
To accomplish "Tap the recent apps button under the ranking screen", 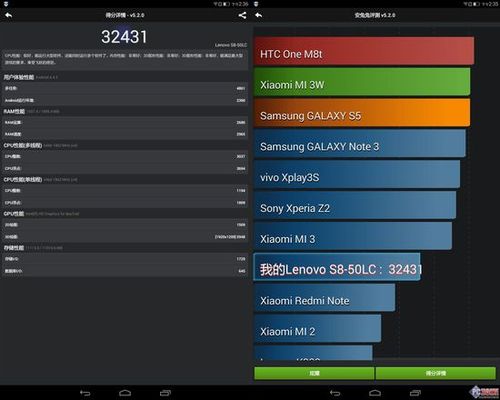I will click(x=415, y=393).
